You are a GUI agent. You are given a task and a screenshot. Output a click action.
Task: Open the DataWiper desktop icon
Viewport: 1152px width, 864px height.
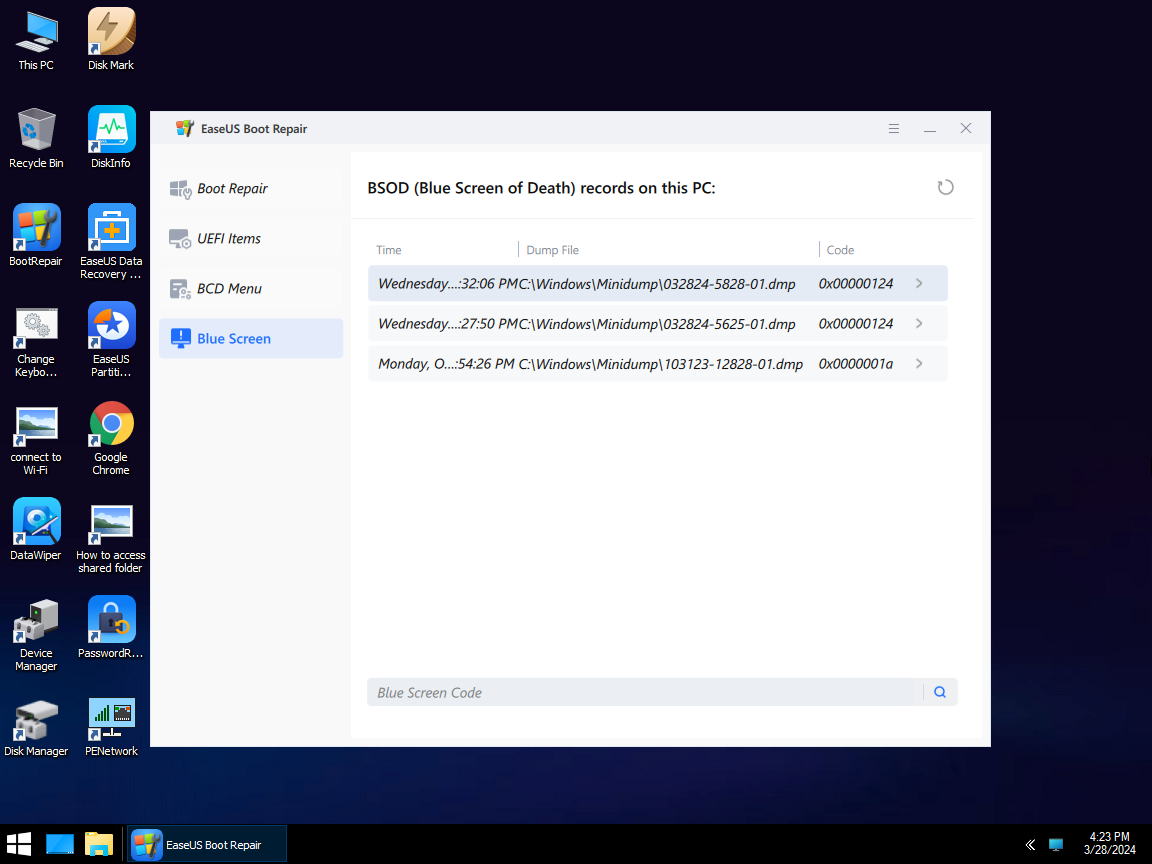36,530
